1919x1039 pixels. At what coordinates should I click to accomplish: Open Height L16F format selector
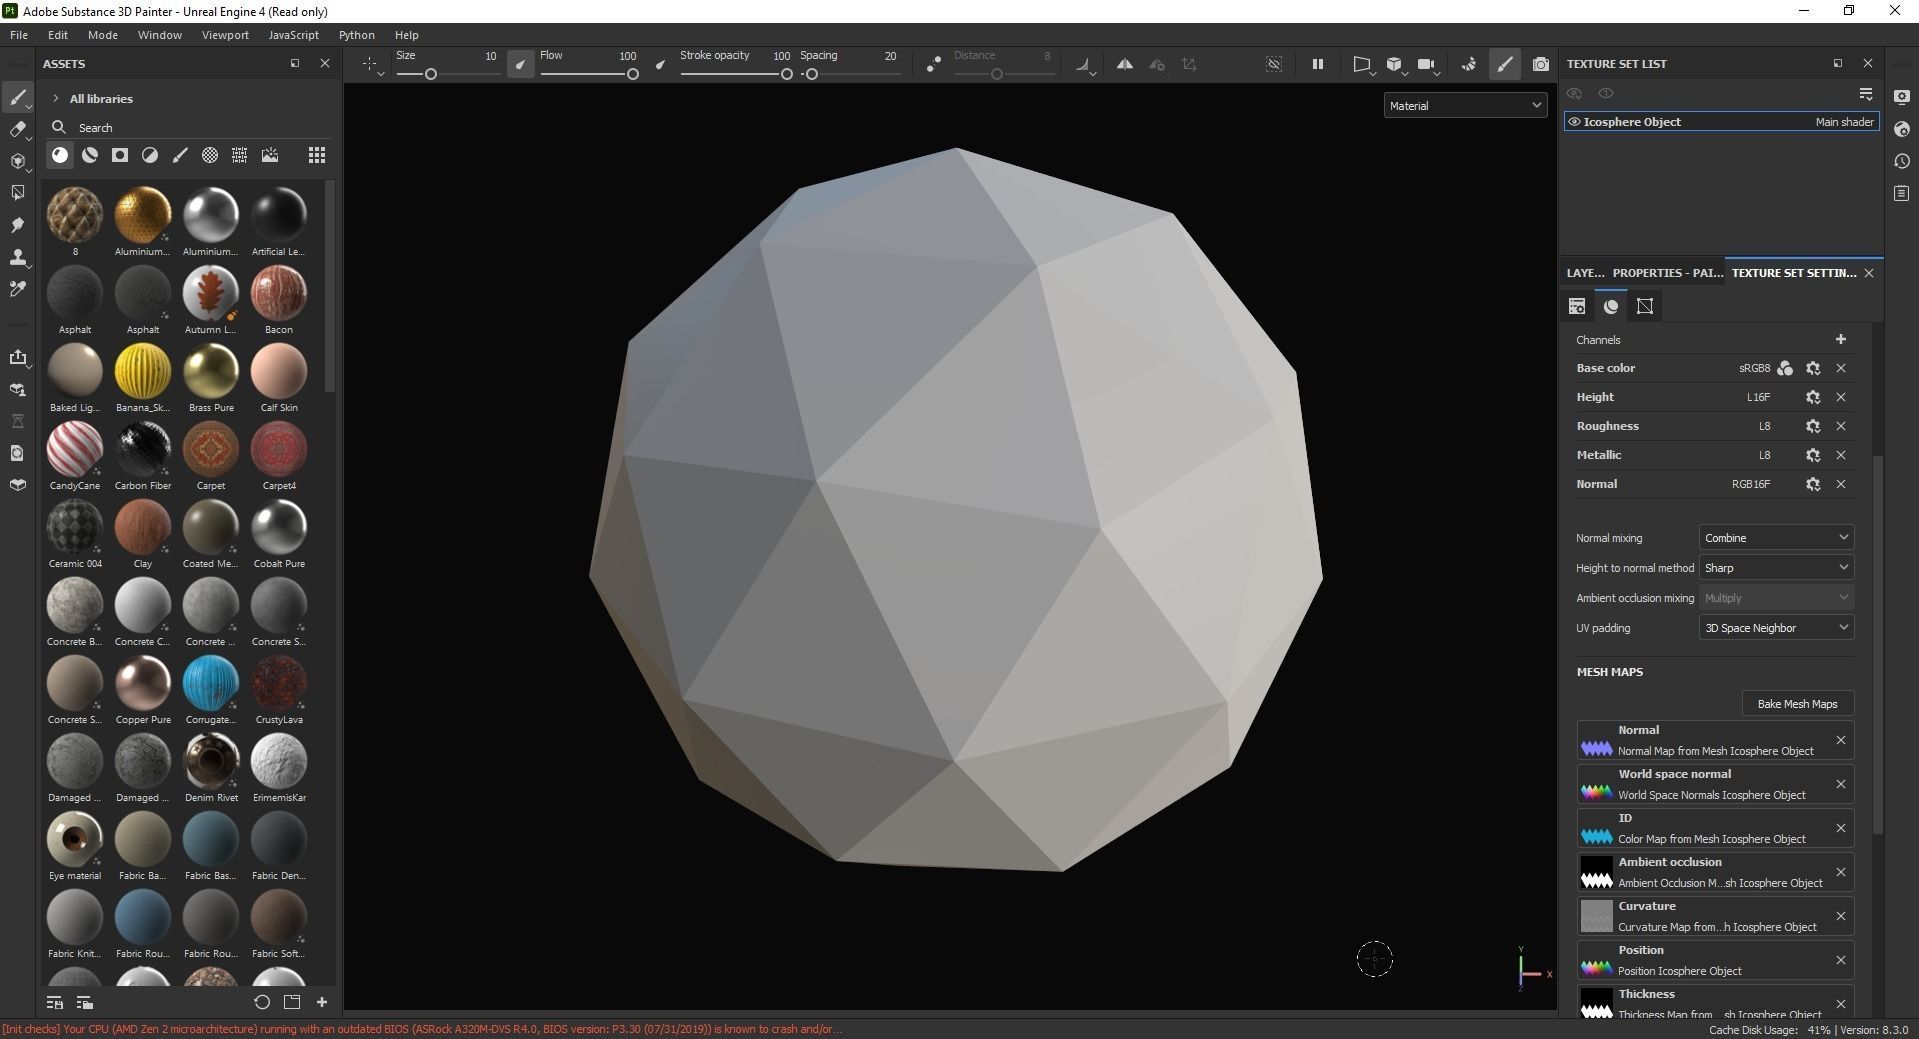point(1758,397)
